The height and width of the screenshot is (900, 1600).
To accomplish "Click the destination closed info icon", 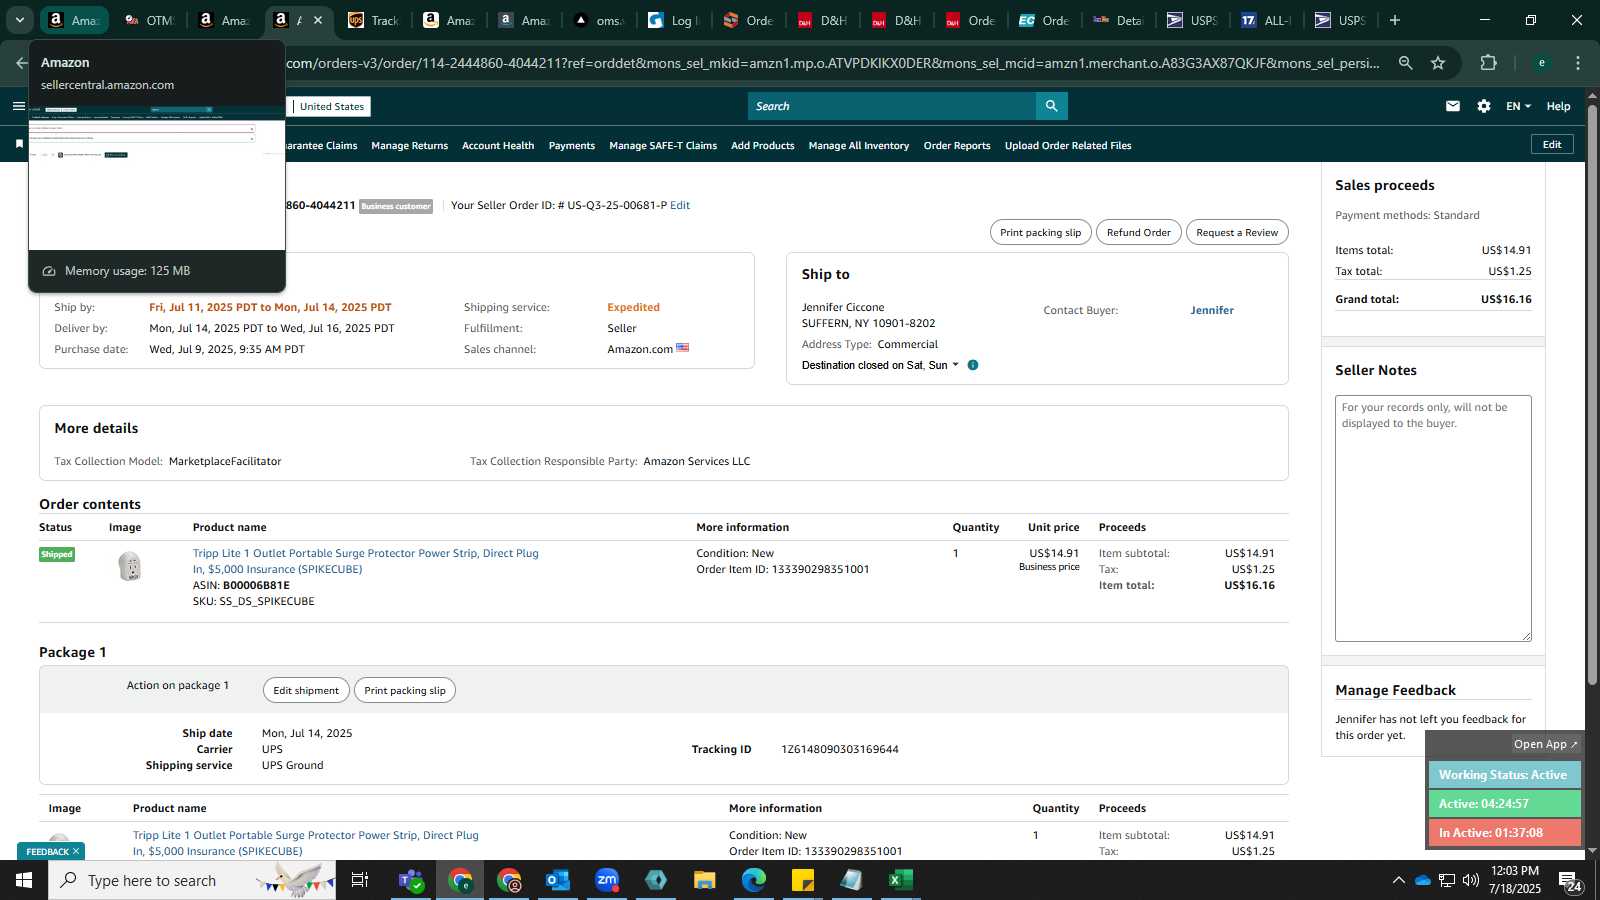I will (973, 365).
